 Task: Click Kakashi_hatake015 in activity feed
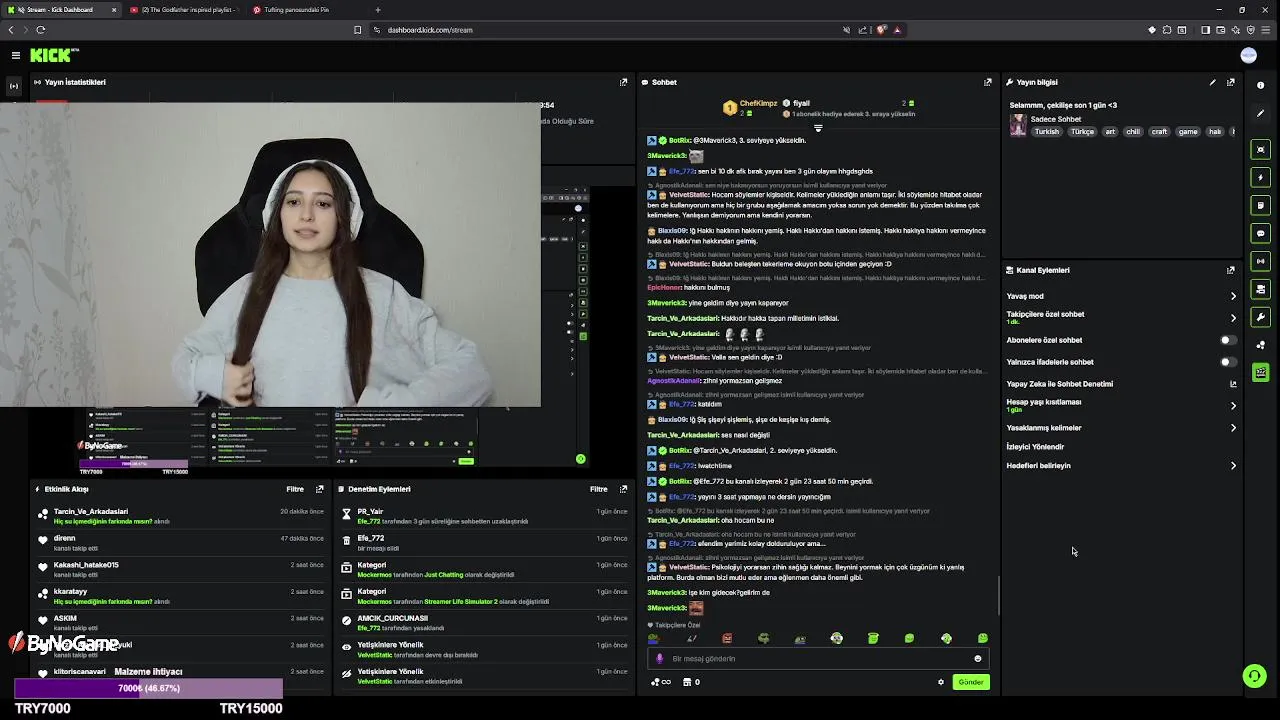86,565
